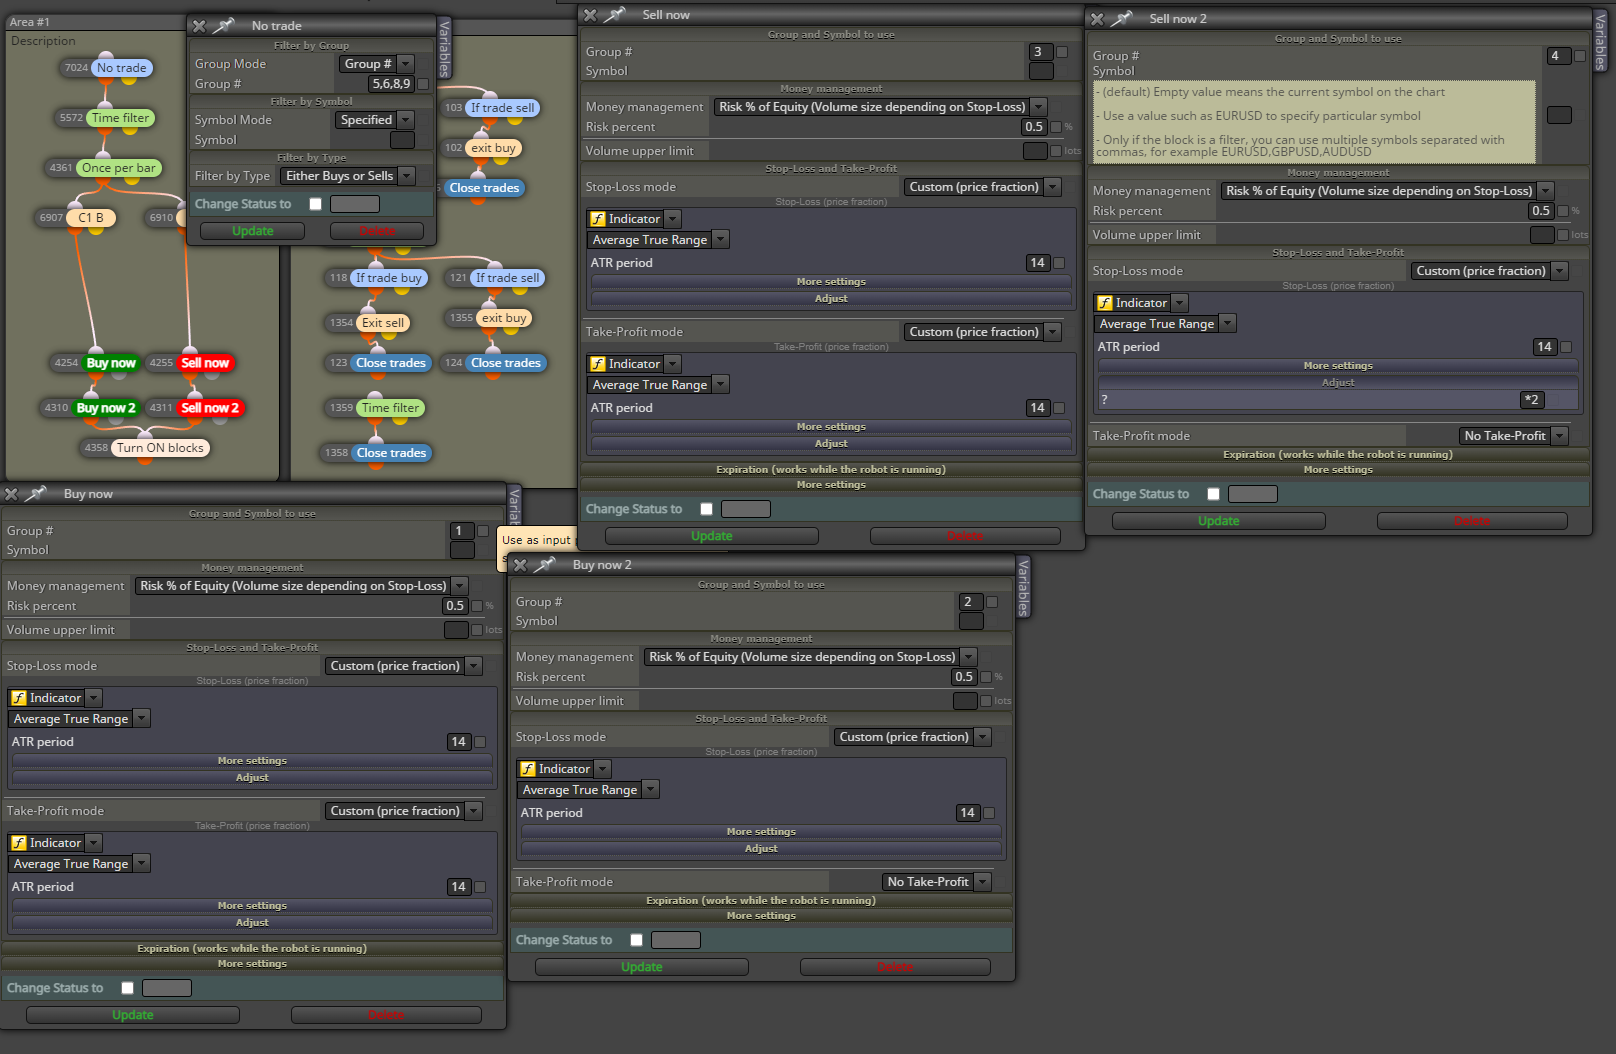Close the No trade window with its X icon

[x=199, y=26]
